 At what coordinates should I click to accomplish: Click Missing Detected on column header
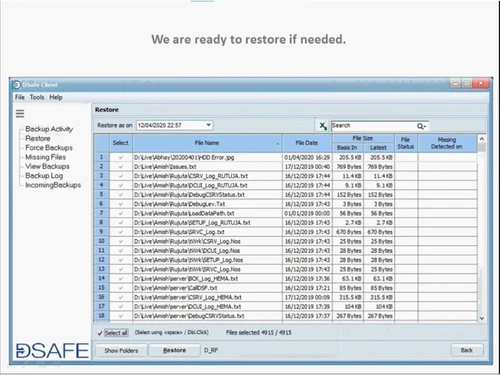coord(447,143)
